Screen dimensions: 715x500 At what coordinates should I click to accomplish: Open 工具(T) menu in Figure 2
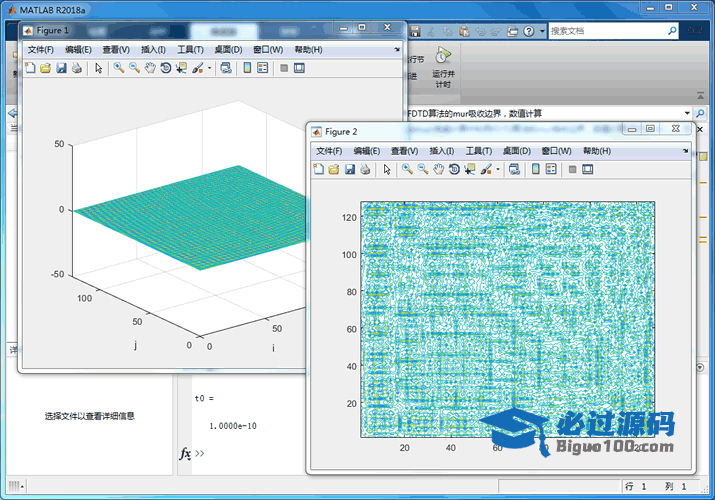(x=479, y=151)
